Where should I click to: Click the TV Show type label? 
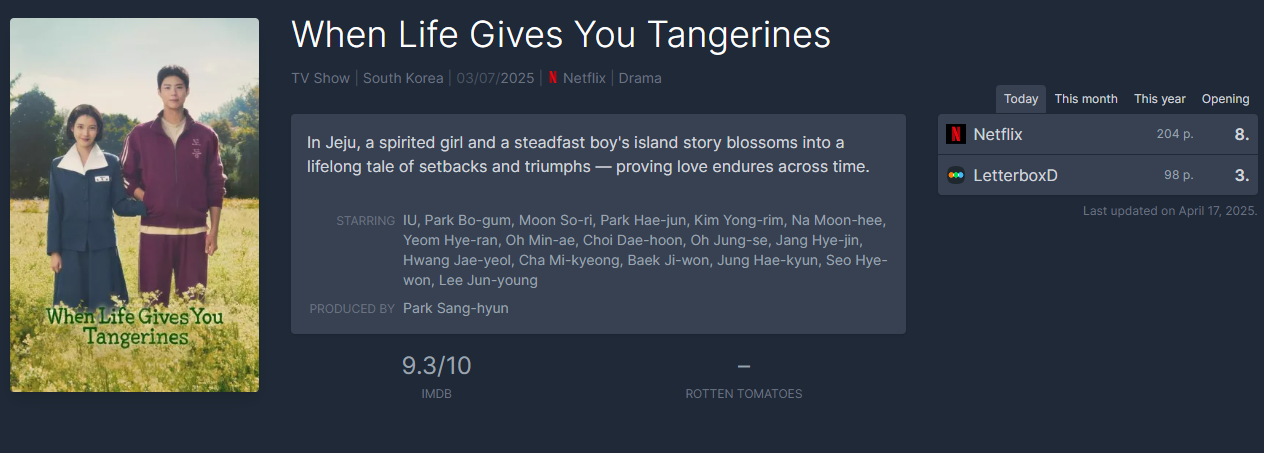pyautogui.click(x=321, y=78)
